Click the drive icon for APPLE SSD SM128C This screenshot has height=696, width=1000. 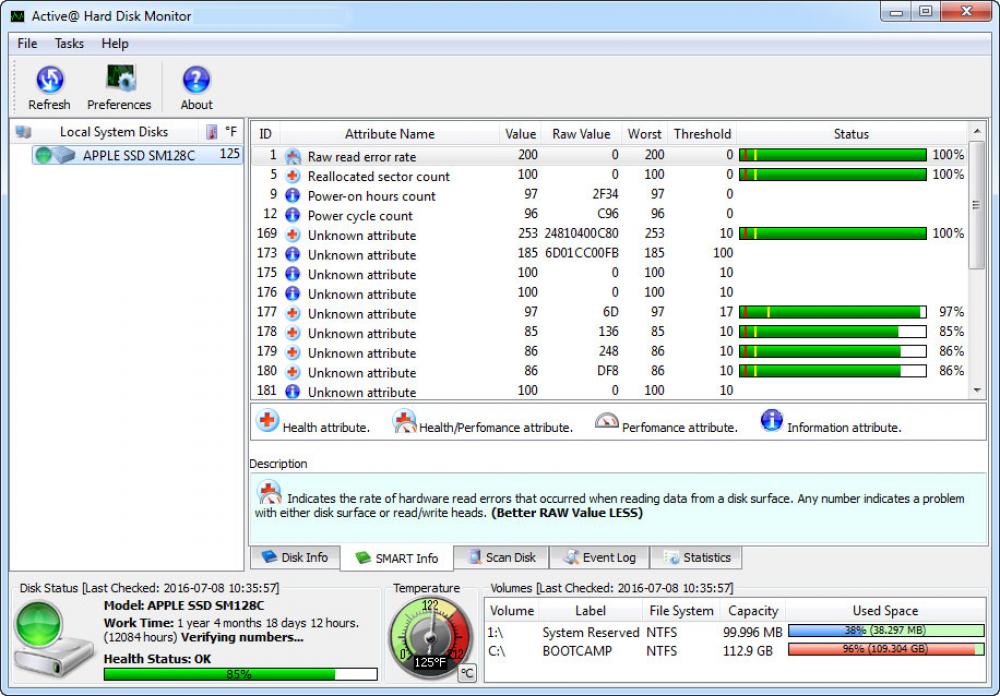[62, 154]
